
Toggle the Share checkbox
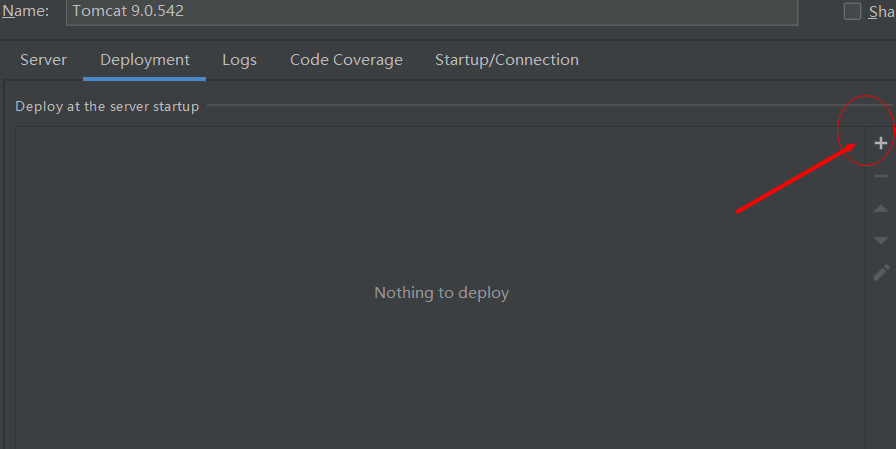pos(852,11)
